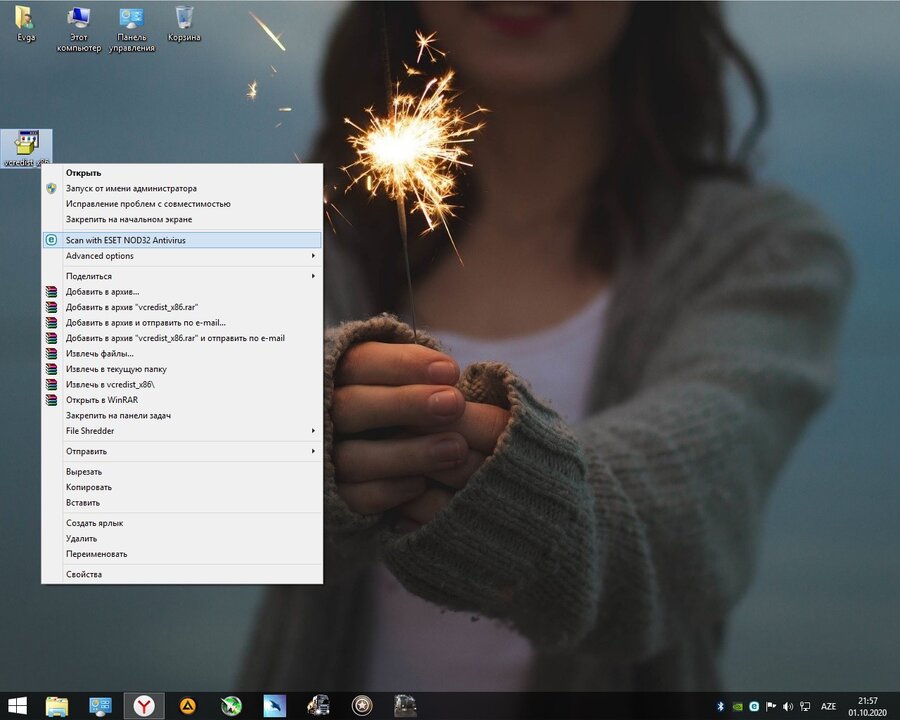Click the Windows Start button
This screenshot has height=720, width=900.
pyautogui.click(x=17, y=706)
